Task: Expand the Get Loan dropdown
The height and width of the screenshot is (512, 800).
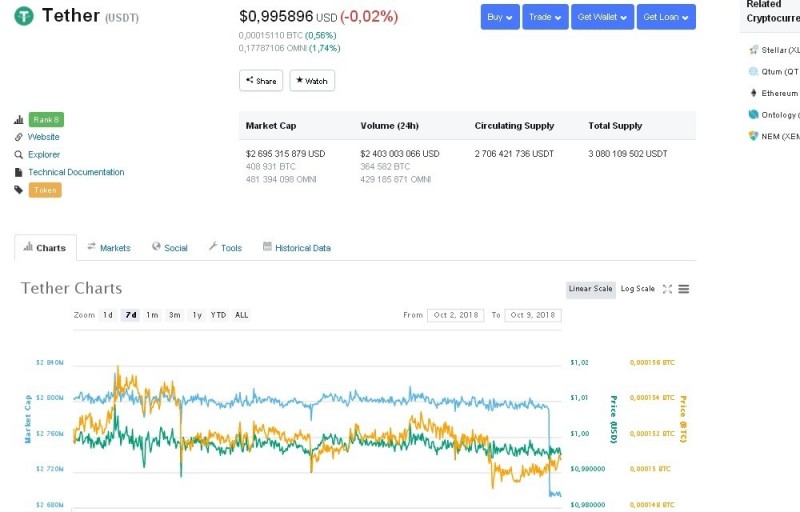Action: (x=666, y=17)
